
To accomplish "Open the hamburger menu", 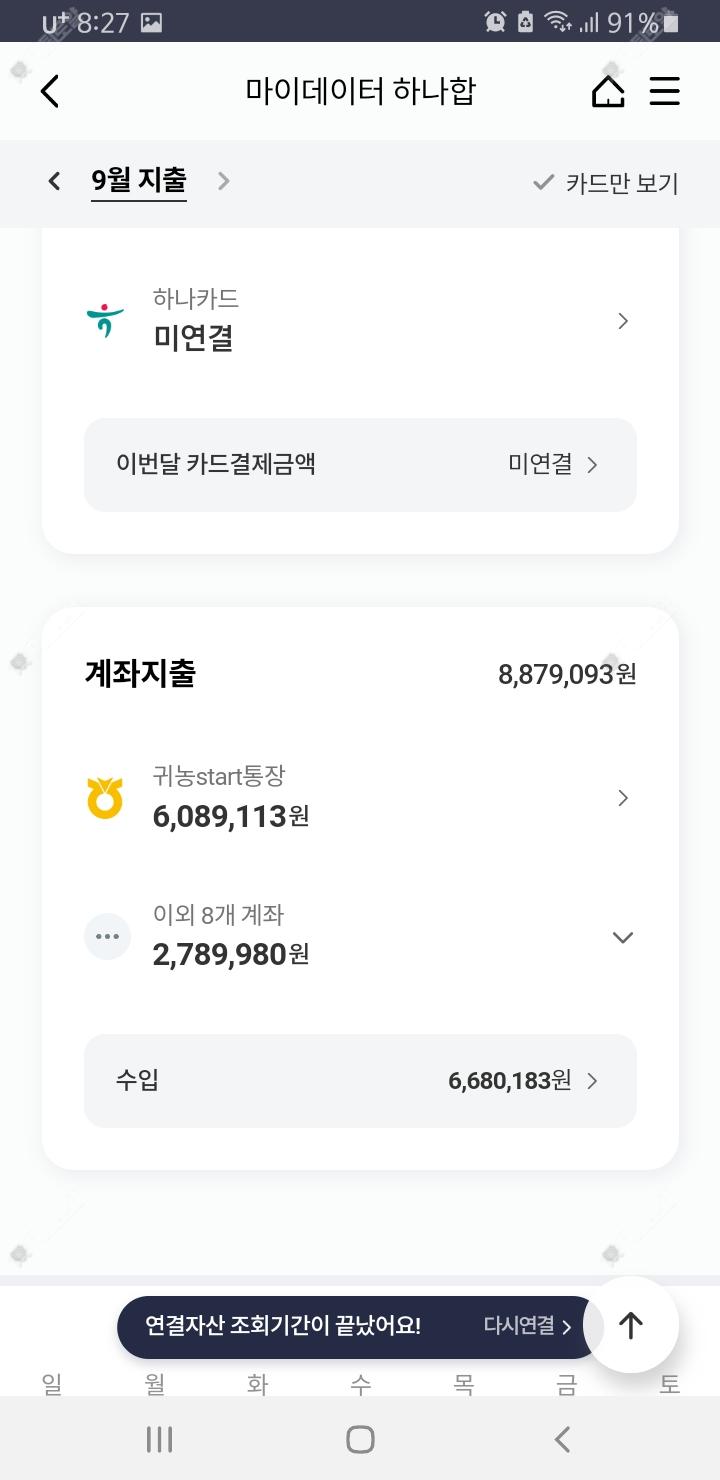I will click(x=665, y=91).
